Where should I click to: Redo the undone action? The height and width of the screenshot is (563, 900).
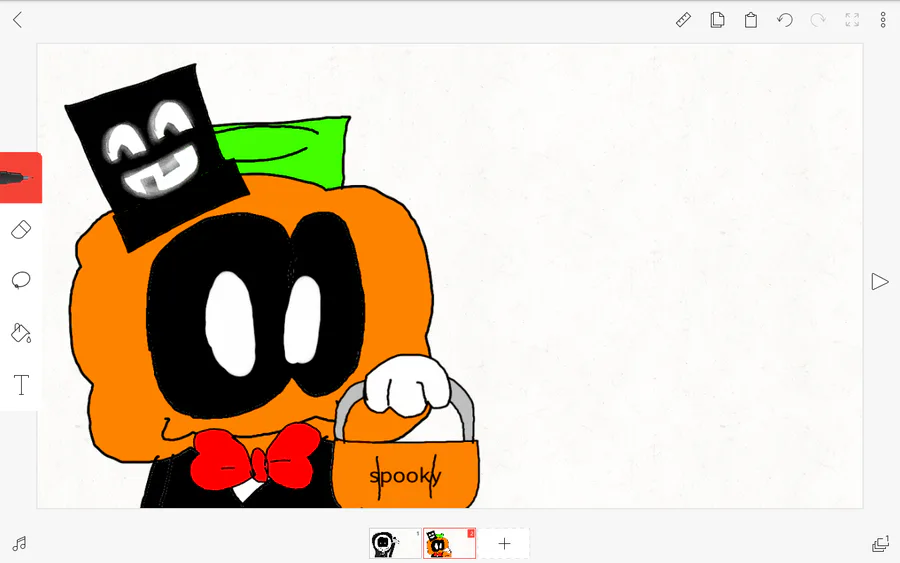click(x=818, y=20)
